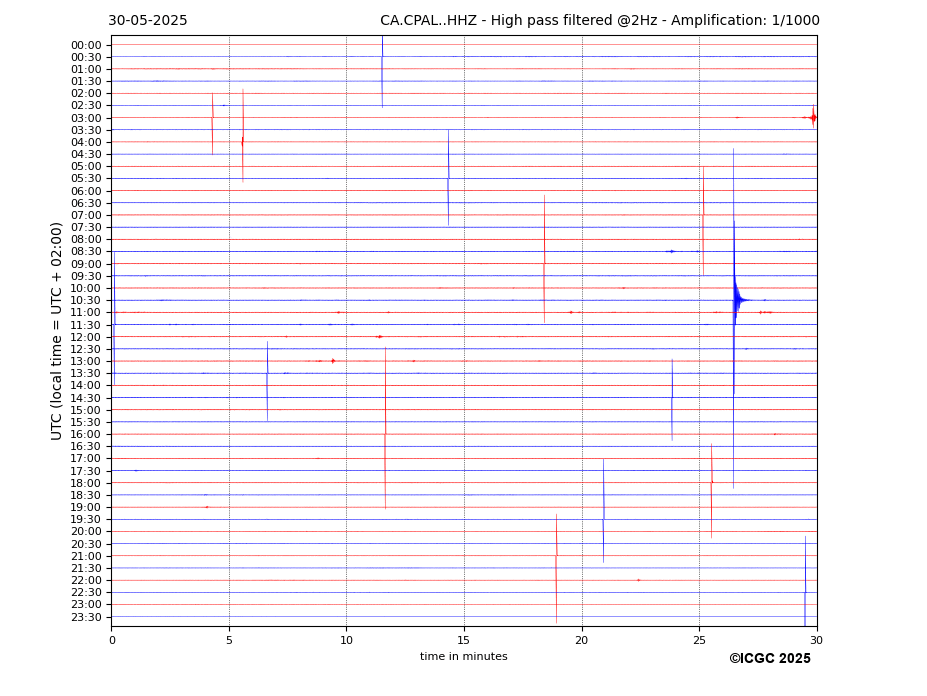This screenshot has height=696, width=927.
Task: Click the small red event near minute 9 on the 13:00 trace
Action: pos(333,361)
